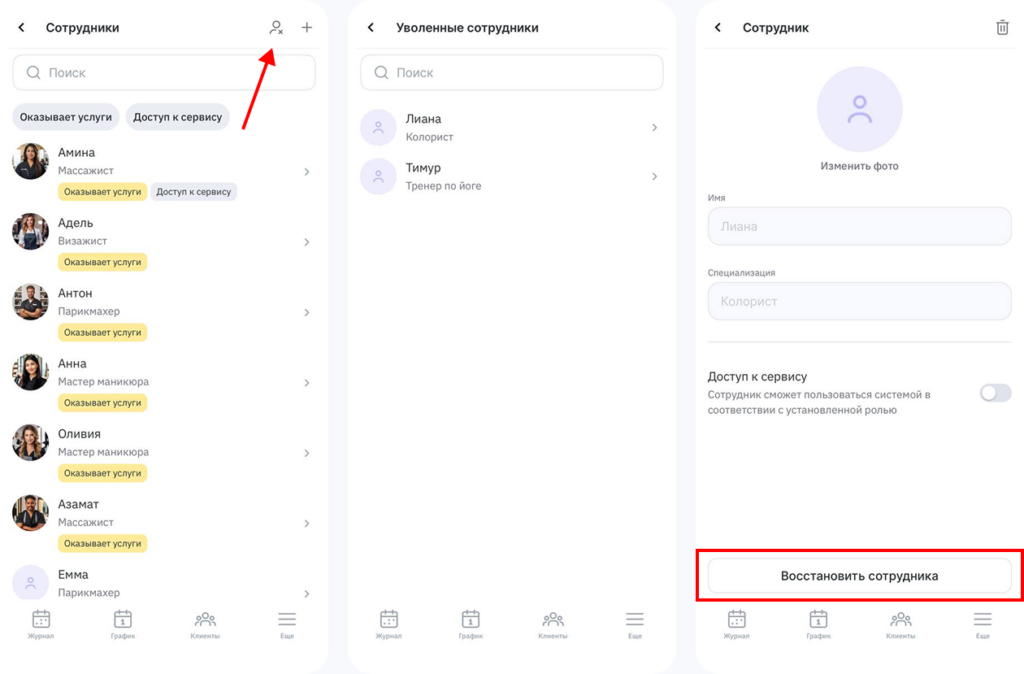Screen dimensions: 1024x674
Task: Click Изменить фото link
Action: click(x=859, y=166)
